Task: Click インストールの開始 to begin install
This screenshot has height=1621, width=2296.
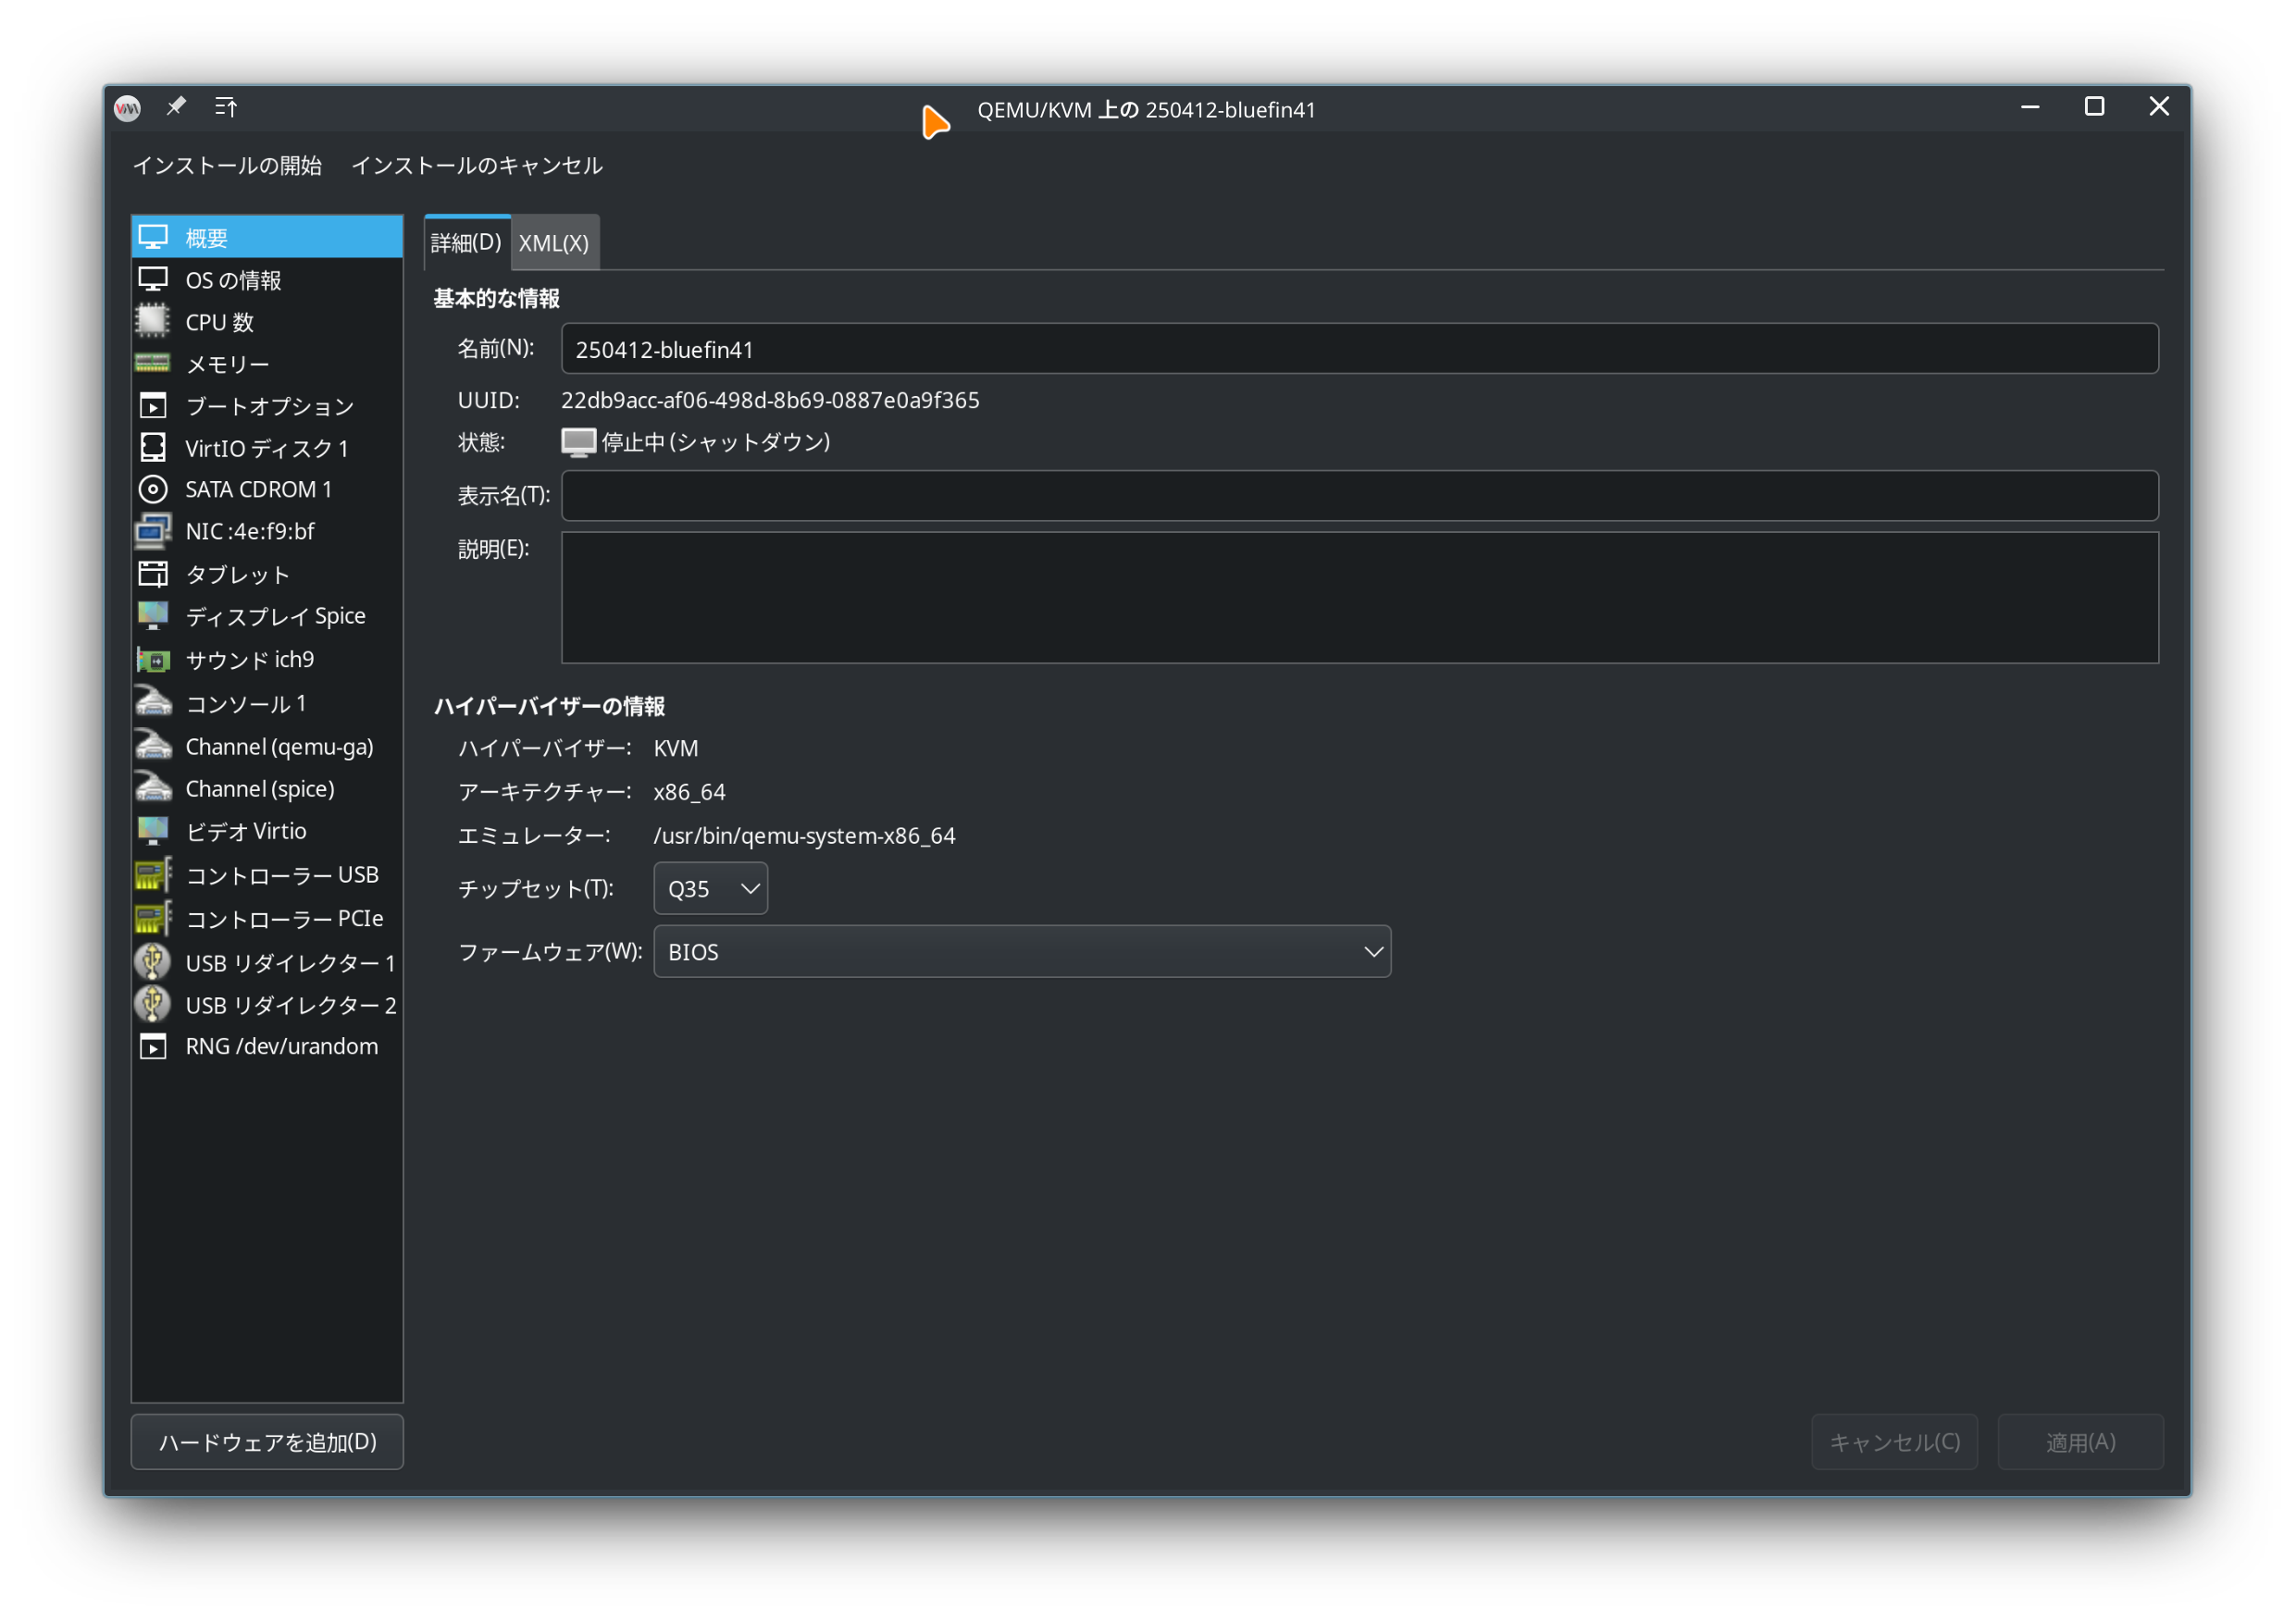Action: [x=227, y=165]
